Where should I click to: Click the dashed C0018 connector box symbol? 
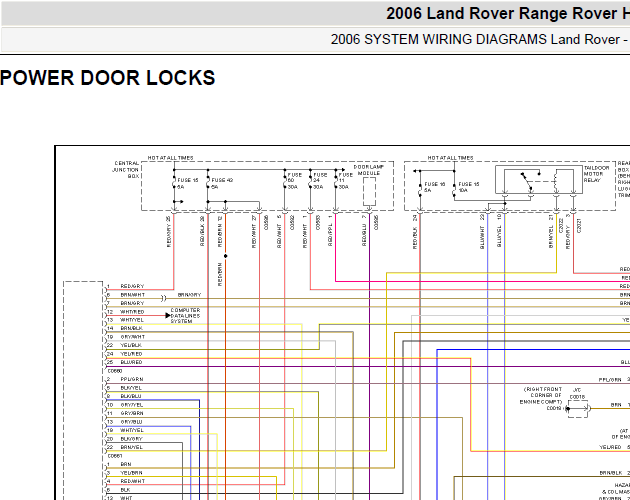tap(578, 409)
